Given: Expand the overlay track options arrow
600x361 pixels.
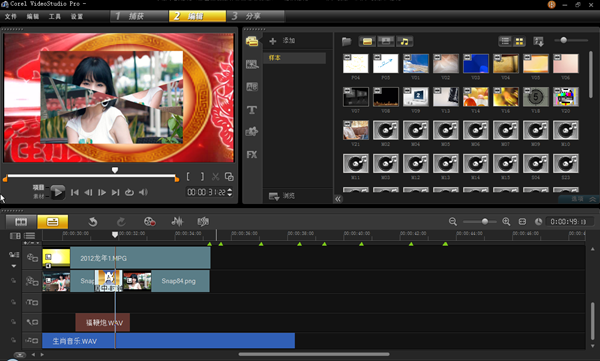Looking at the screenshot, I should point(14,266).
